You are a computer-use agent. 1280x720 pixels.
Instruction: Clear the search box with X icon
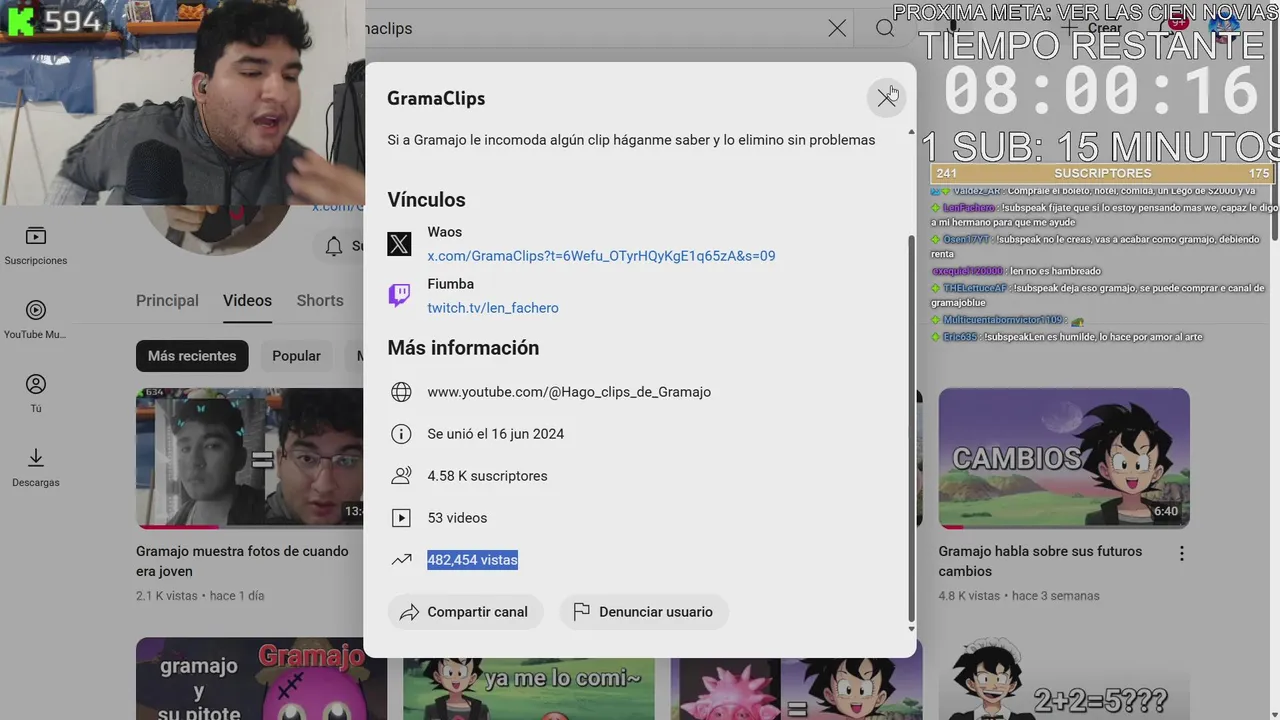click(837, 28)
